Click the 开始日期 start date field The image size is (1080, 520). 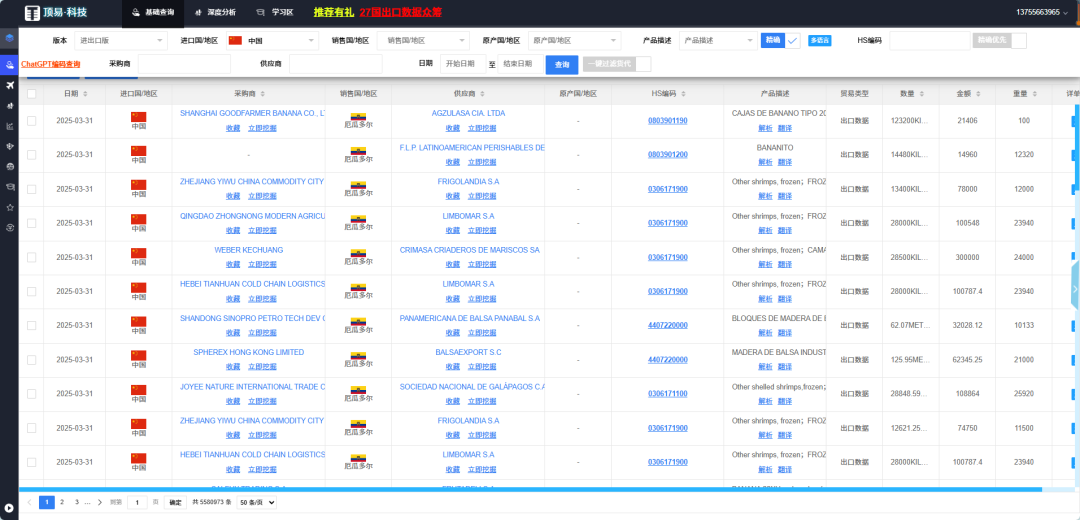[463, 64]
